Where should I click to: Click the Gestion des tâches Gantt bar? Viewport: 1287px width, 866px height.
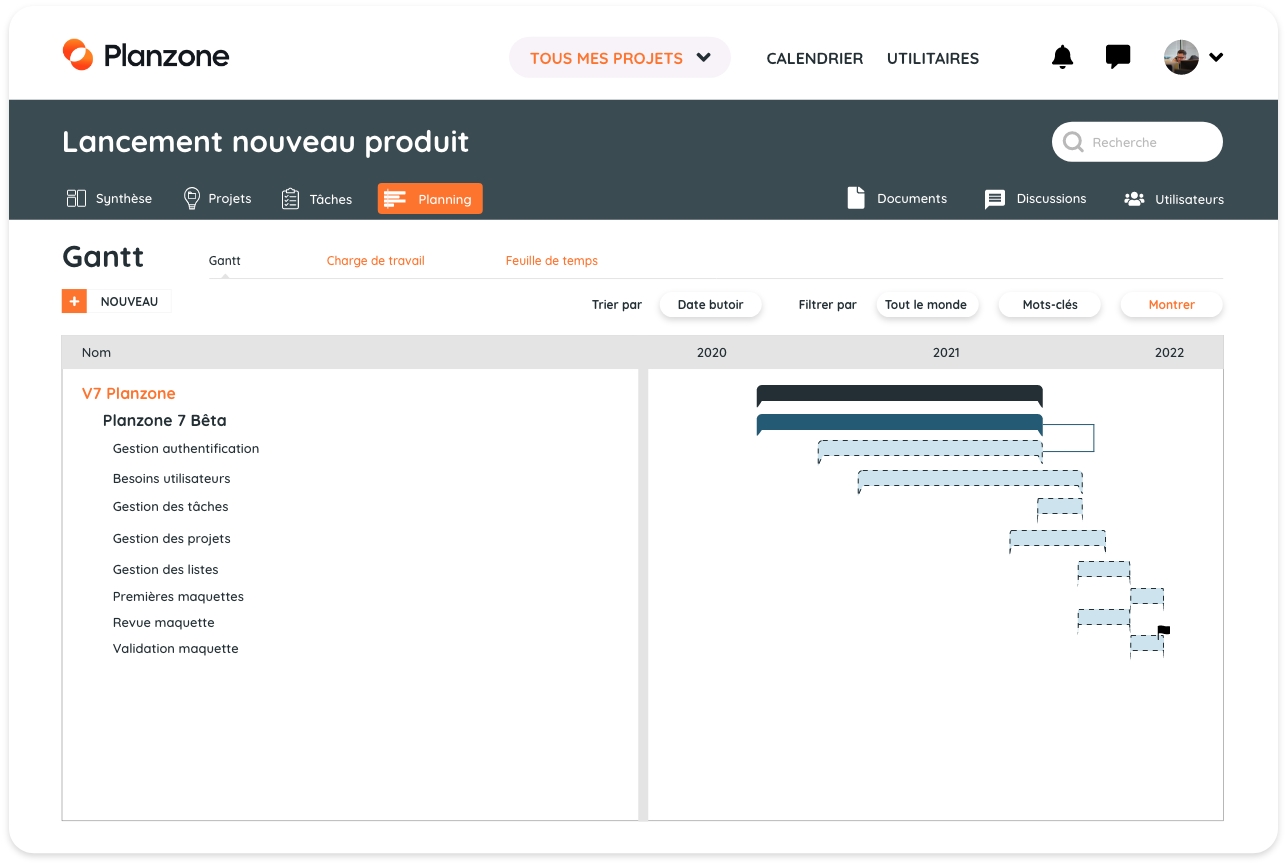[x=1060, y=506]
